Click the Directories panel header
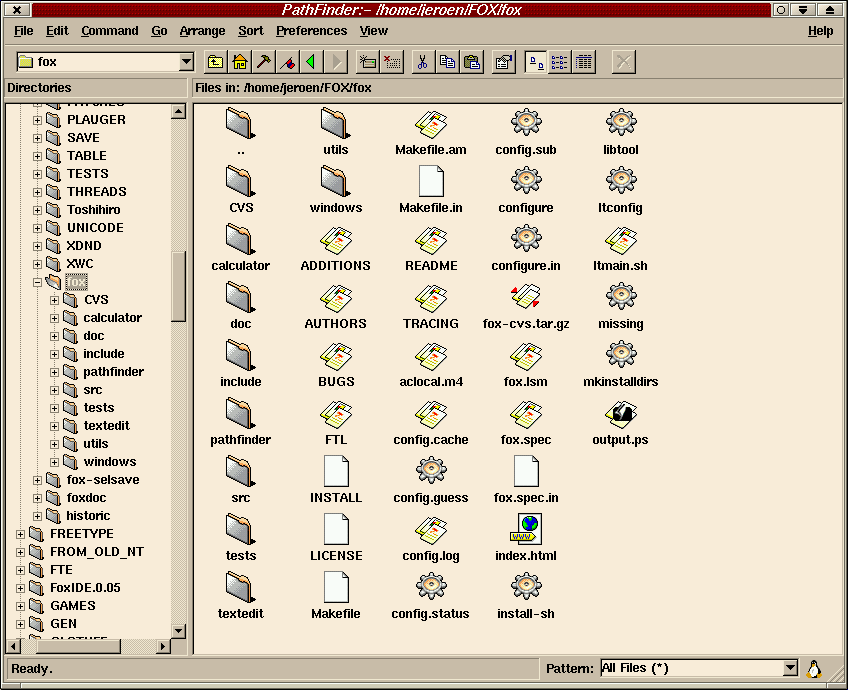This screenshot has width=848, height=690. [96, 88]
